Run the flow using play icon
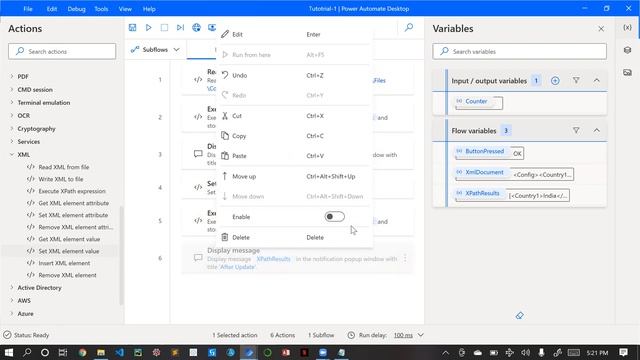The width and height of the screenshot is (640, 360). click(x=149, y=27)
